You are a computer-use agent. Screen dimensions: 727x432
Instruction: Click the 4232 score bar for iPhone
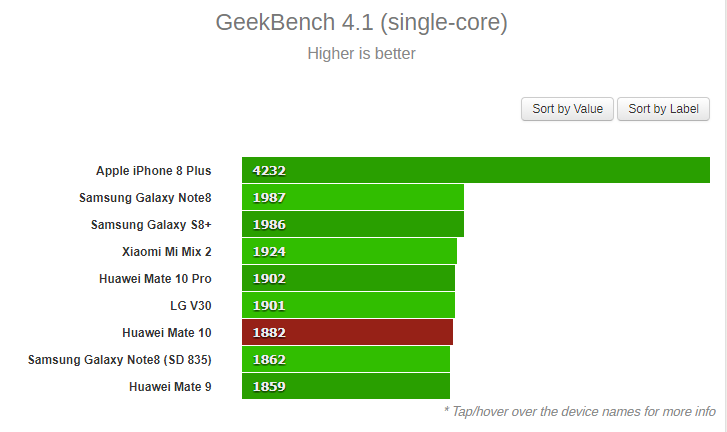tap(476, 170)
